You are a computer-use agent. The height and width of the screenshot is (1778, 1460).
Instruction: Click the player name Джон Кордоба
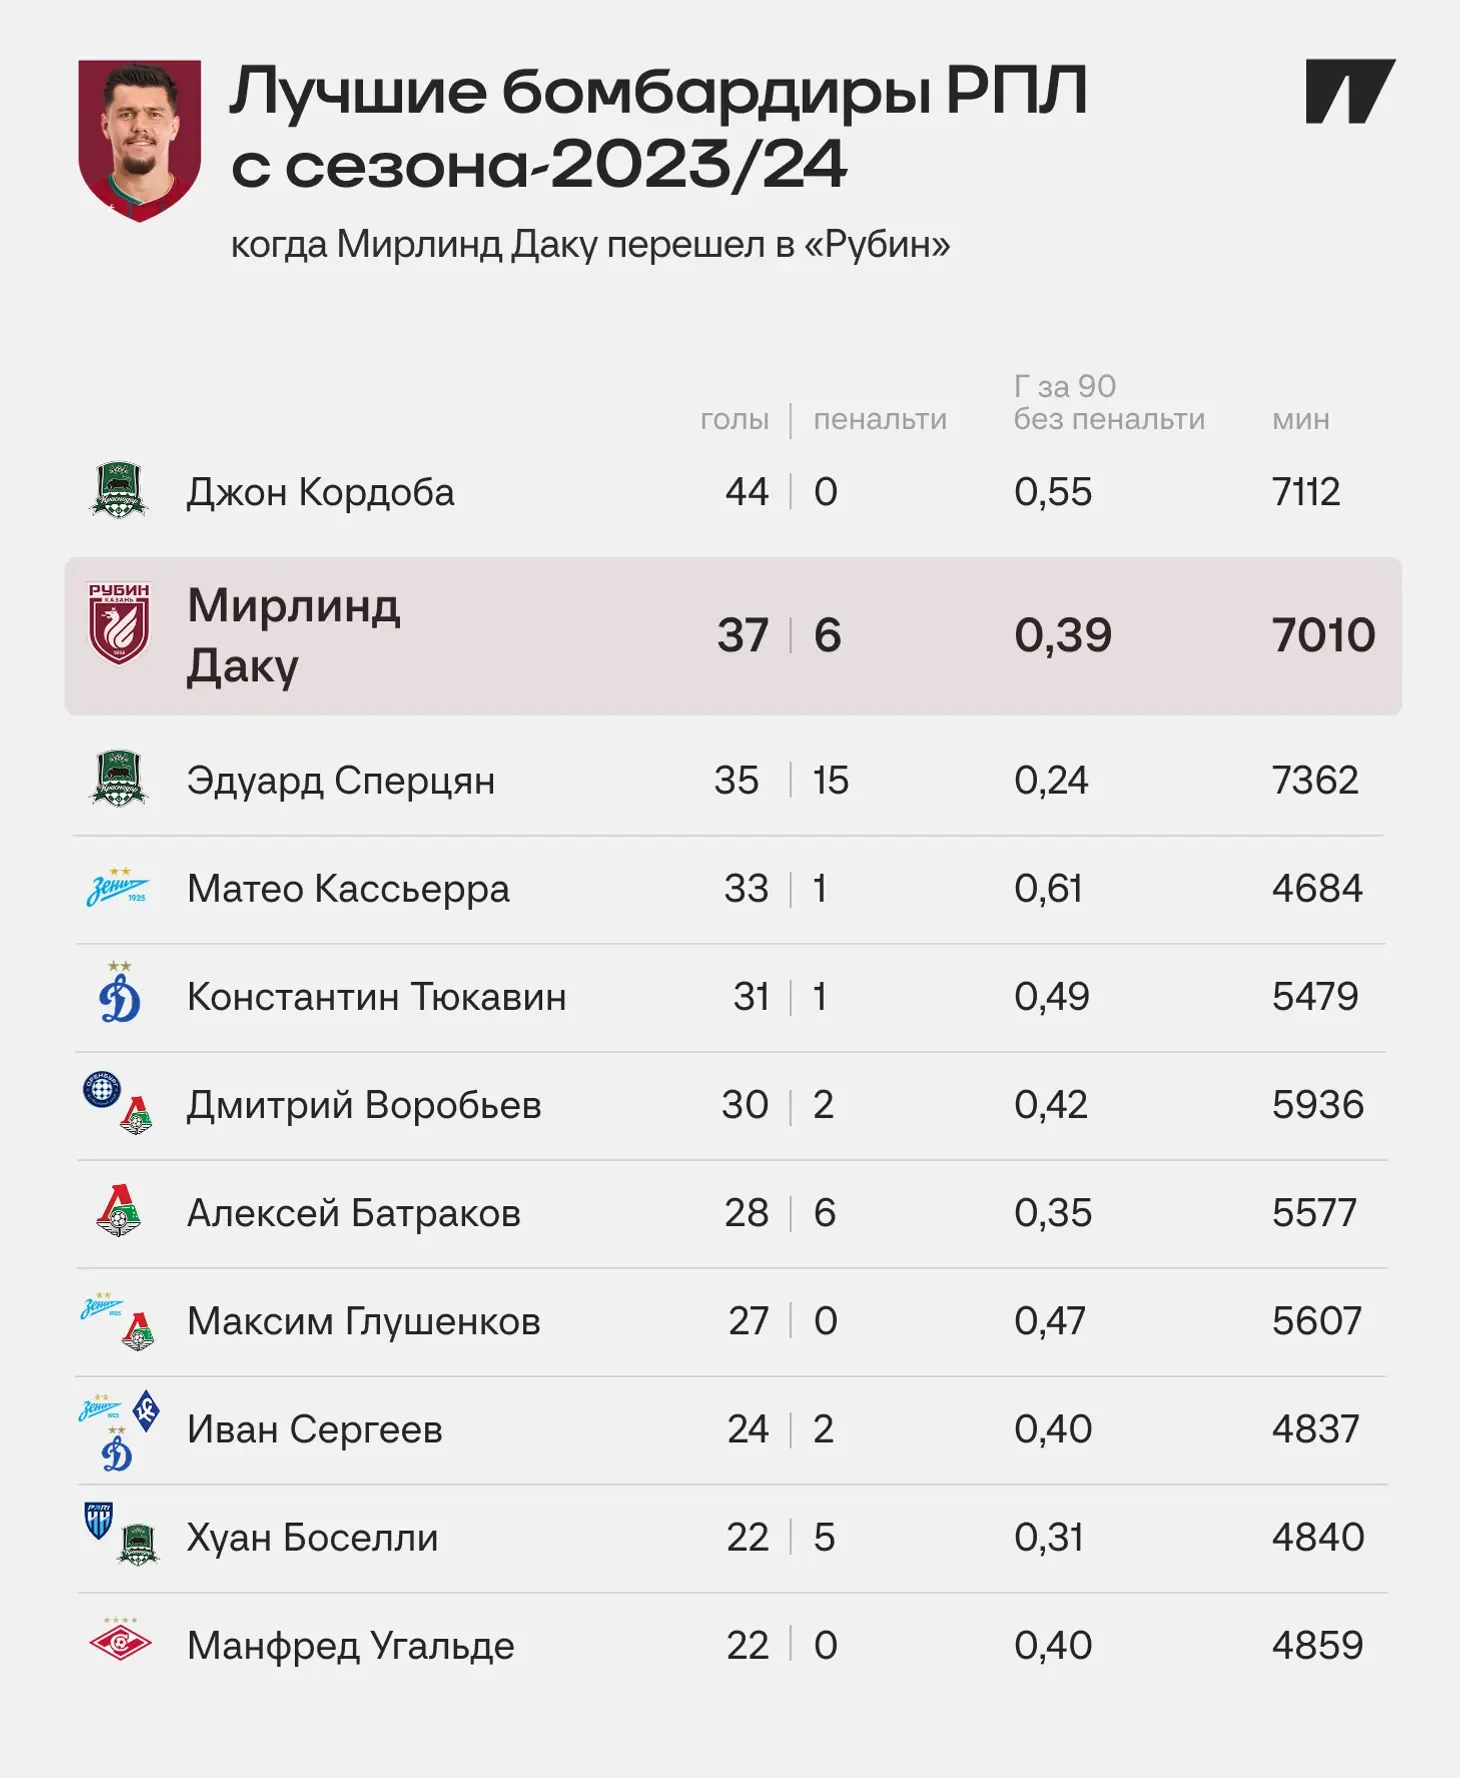click(x=321, y=492)
